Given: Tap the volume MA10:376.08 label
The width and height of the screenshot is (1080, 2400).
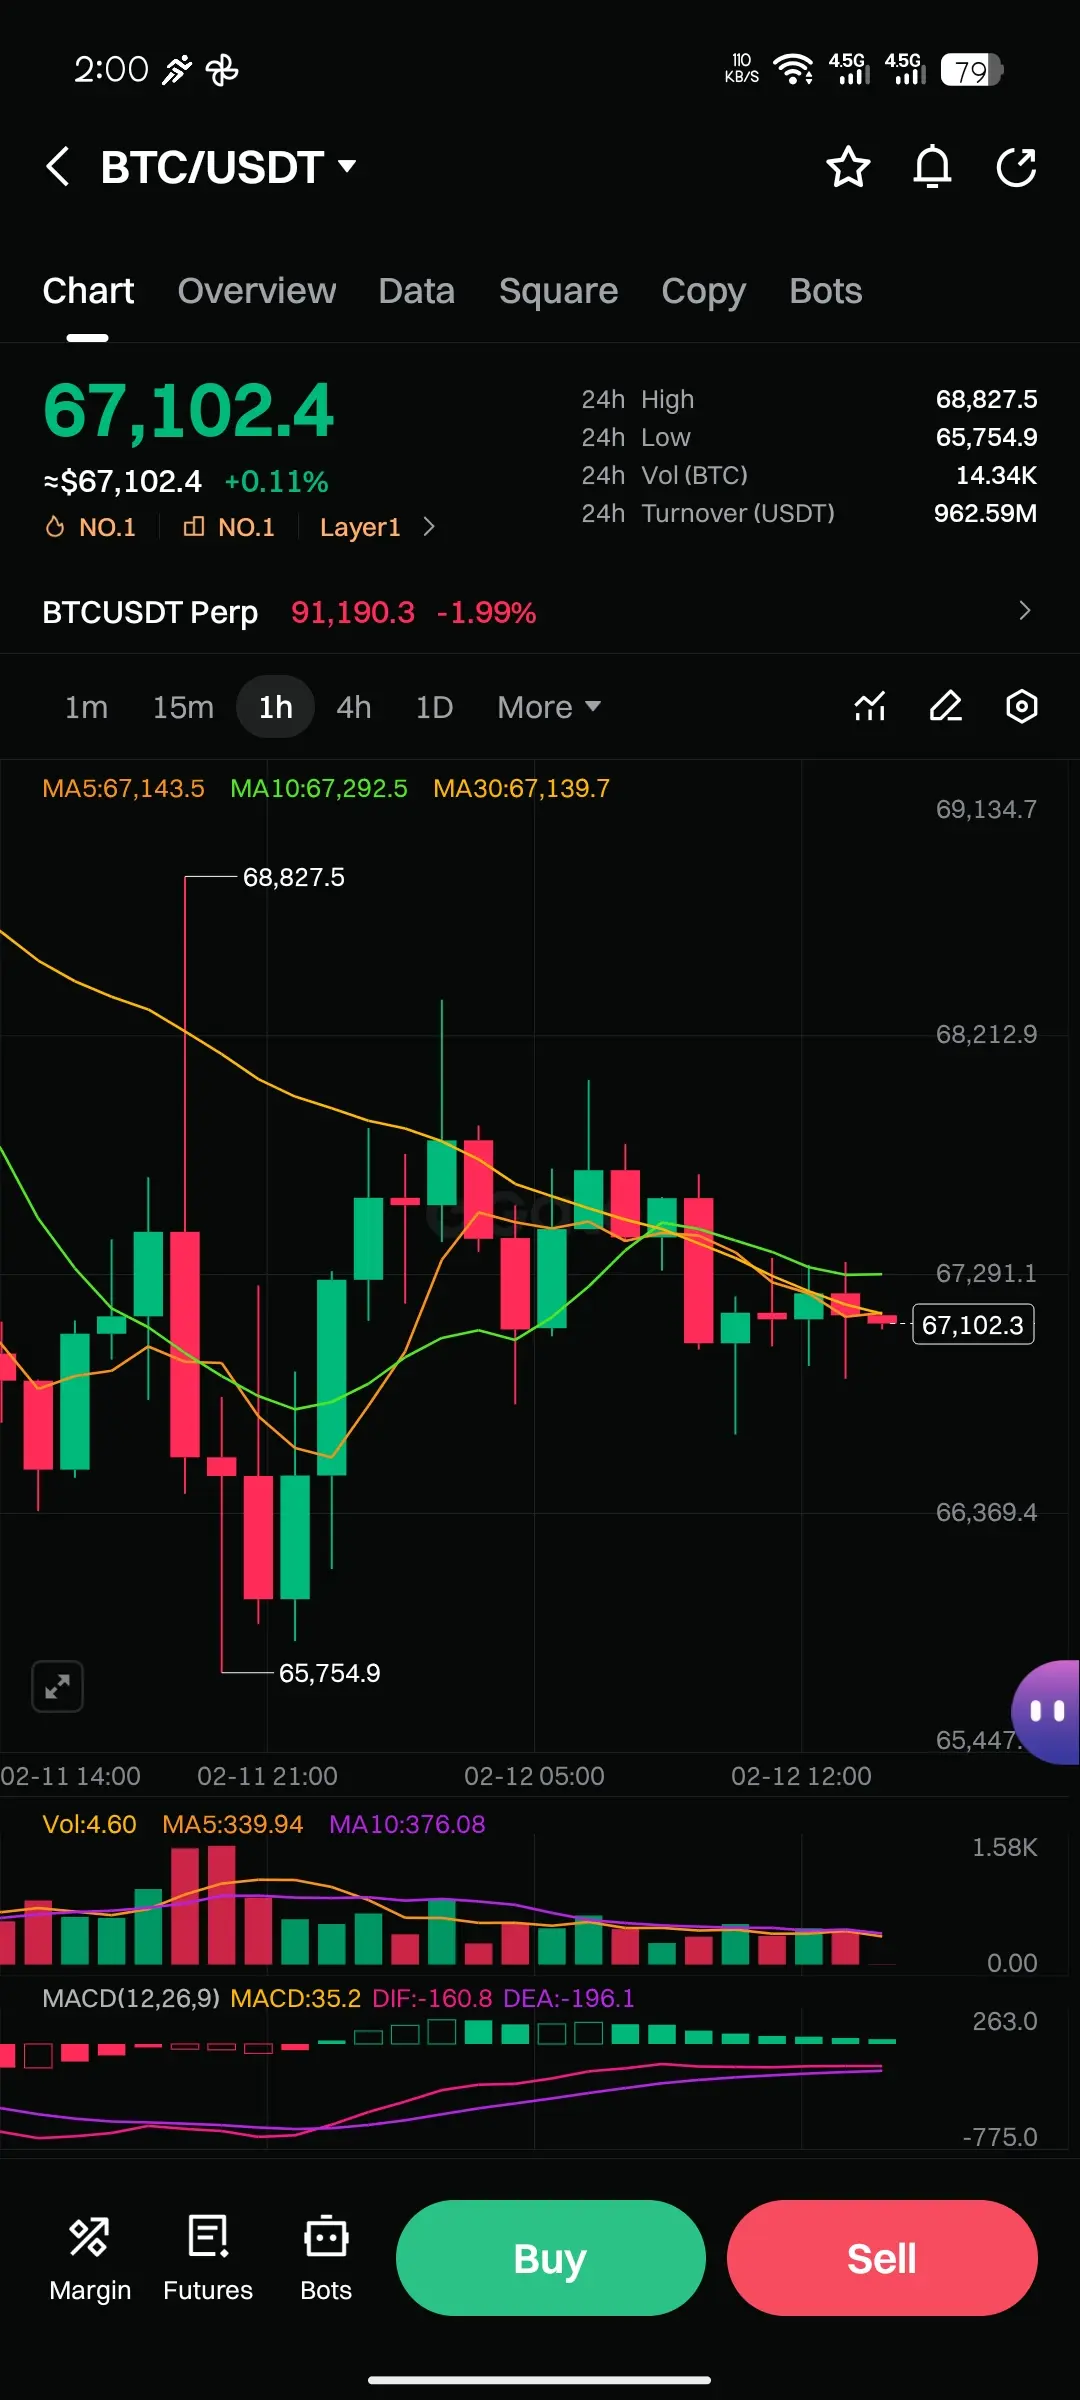Looking at the screenshot, I should tap(407, 1824).
